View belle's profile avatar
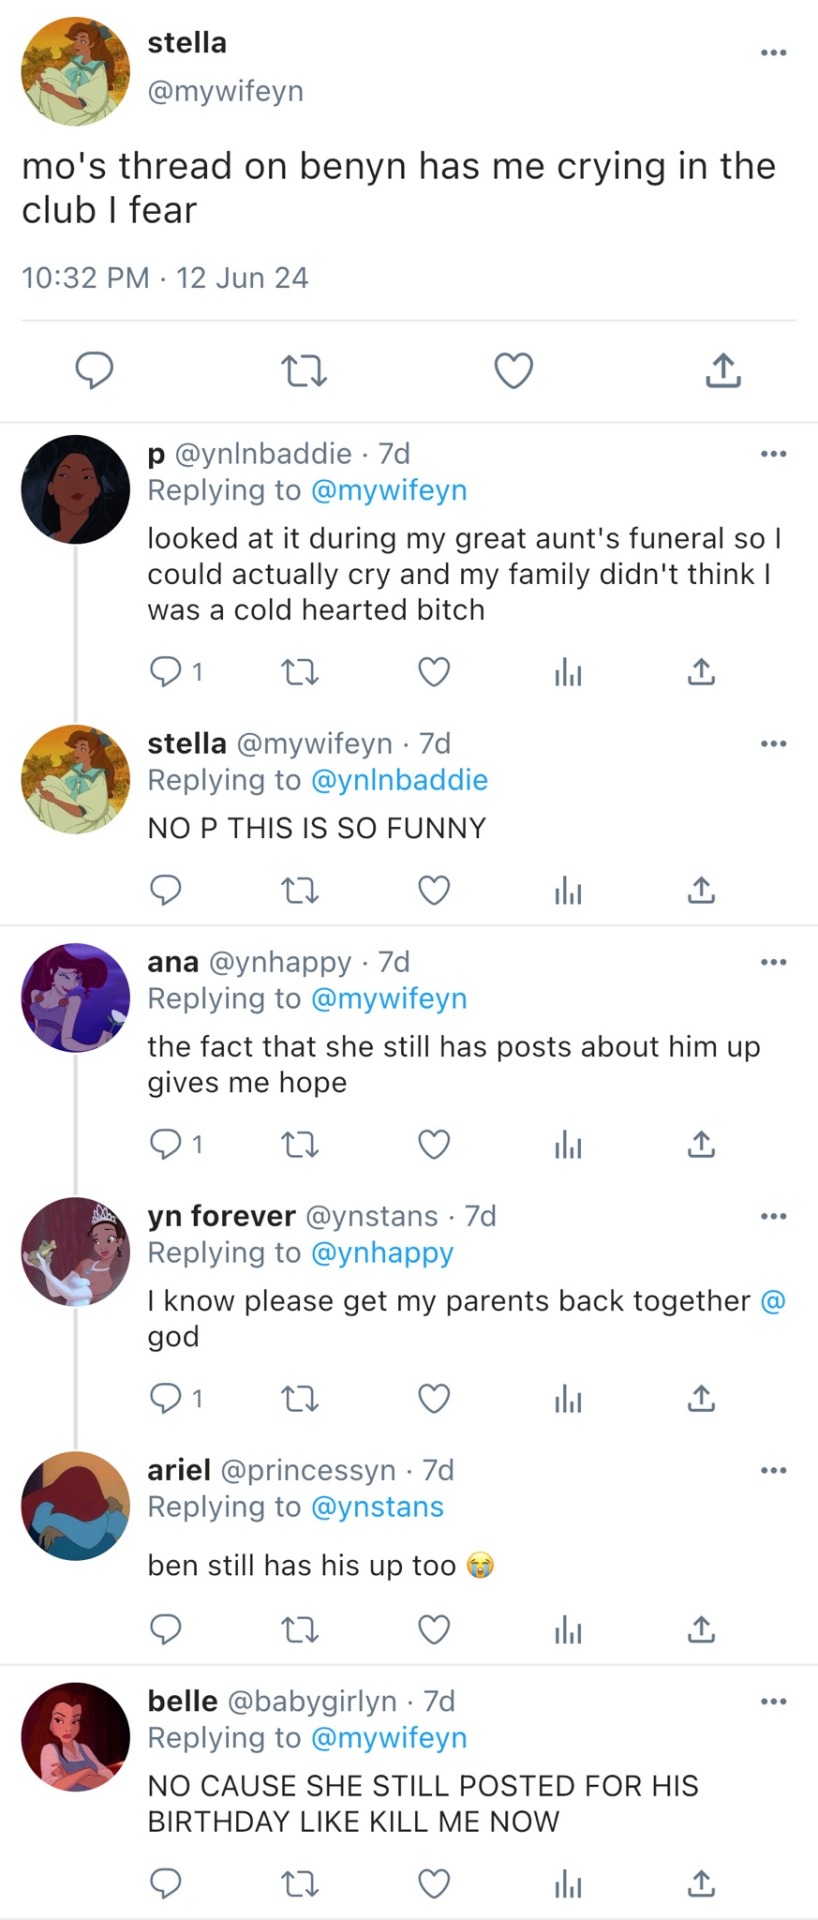Viewport: 818px width, 1920px height. click(x=76, y=1737)
